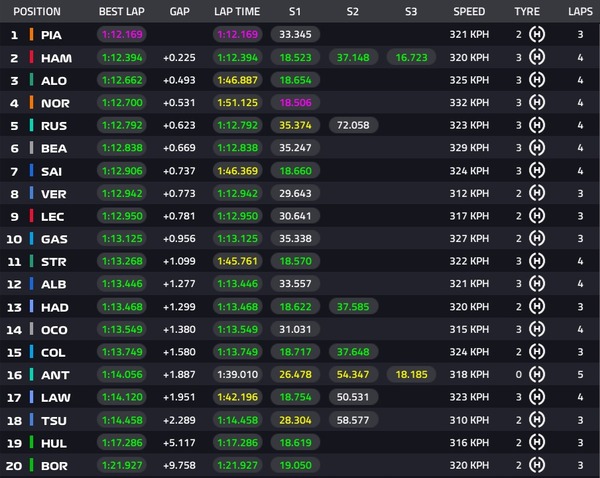Viewport: 600px width, 478px height.
Task: Click the tyre icon in ANT's row
Action: [x=538, y=373]
